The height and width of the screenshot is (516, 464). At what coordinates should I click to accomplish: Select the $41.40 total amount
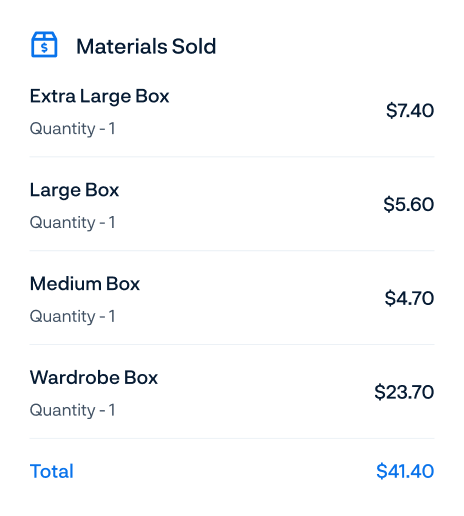coord(405,471)
